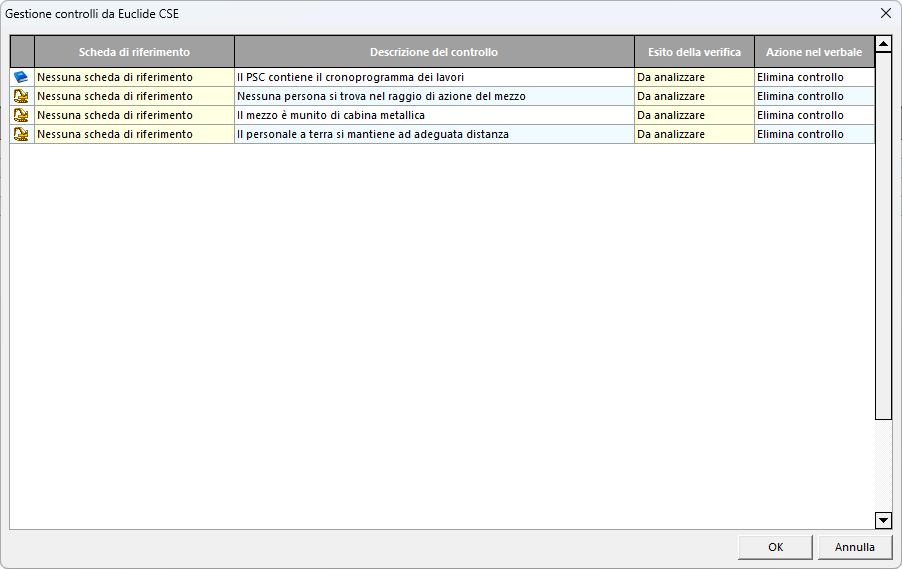Select the 'Azione nel verbale' column header
Image resolution: width=902 pixels, height=569 pixels.
point(813,52)
